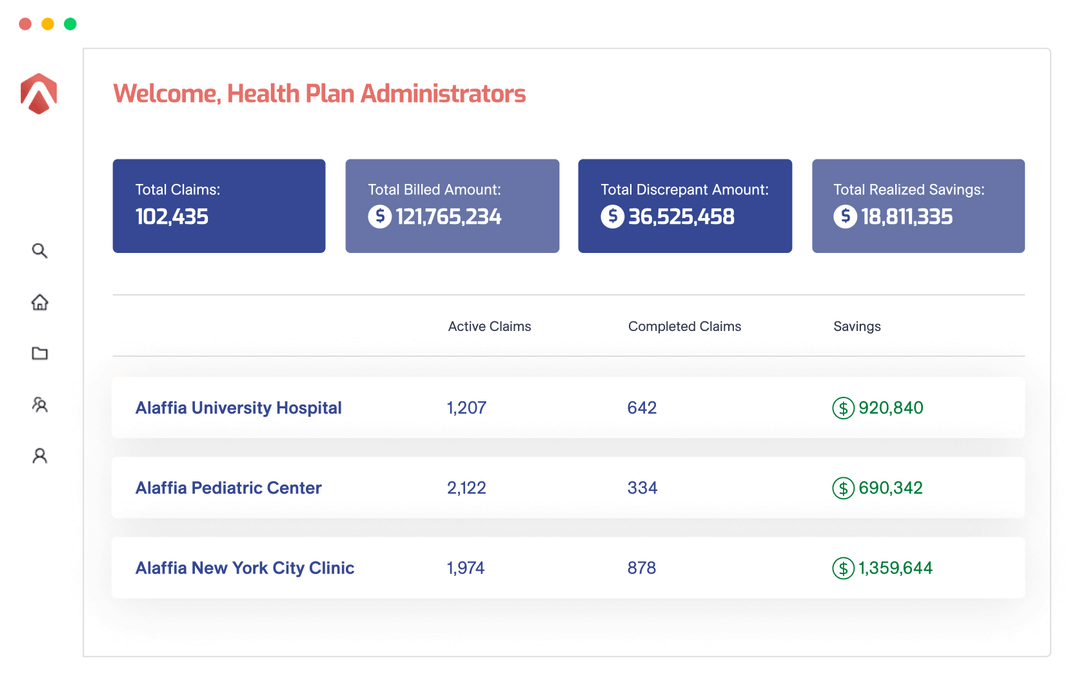Click the Active Claims column header
This screenshot has width=1080, height=673.
(x=489, y=326)
